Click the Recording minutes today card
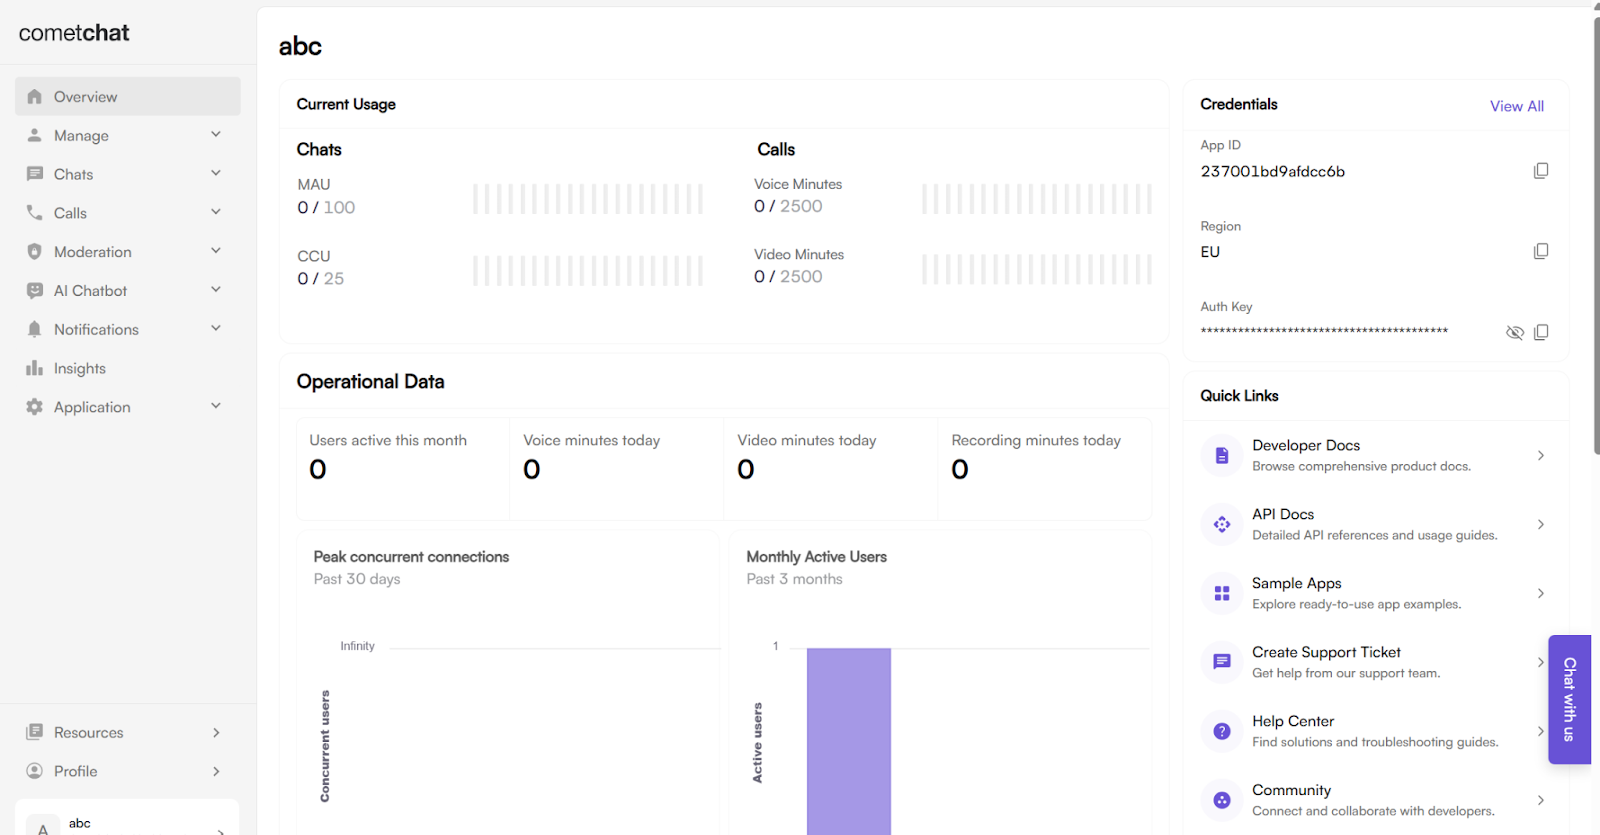Screen dimensions: 1600x835 coord(1045,469)
